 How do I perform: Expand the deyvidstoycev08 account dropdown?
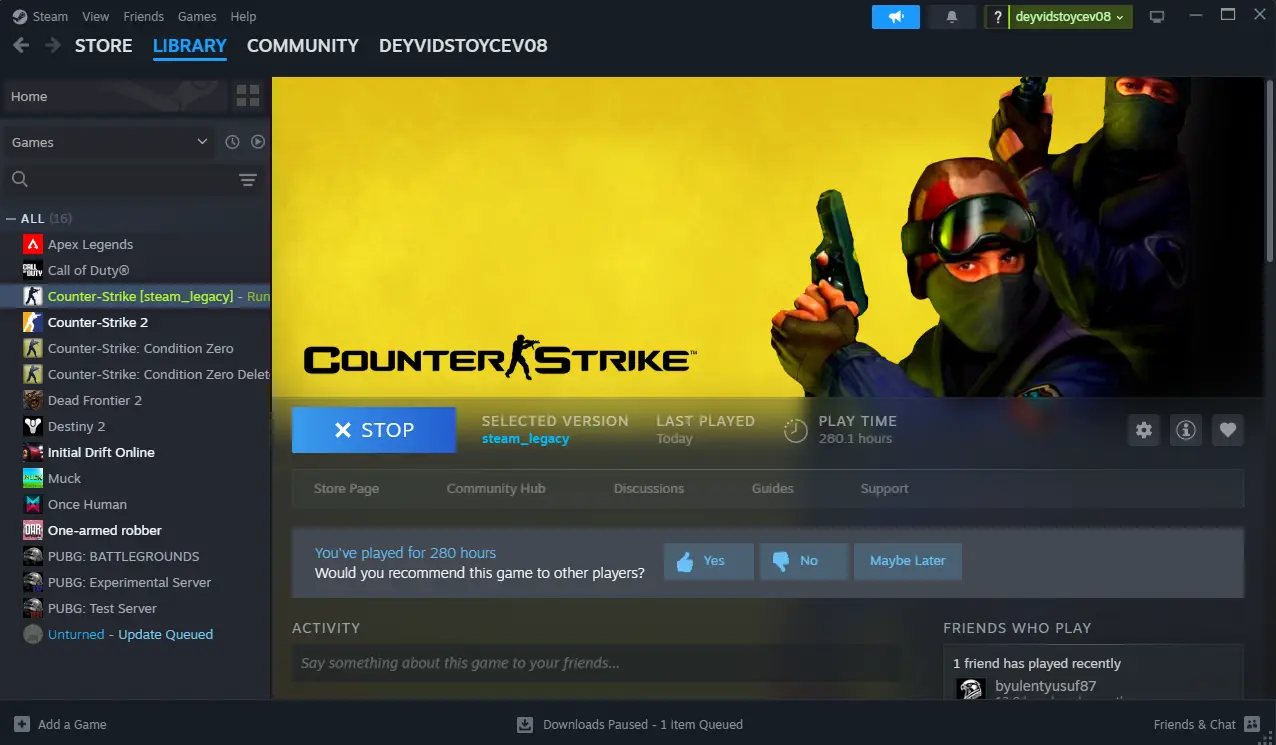1069,17
